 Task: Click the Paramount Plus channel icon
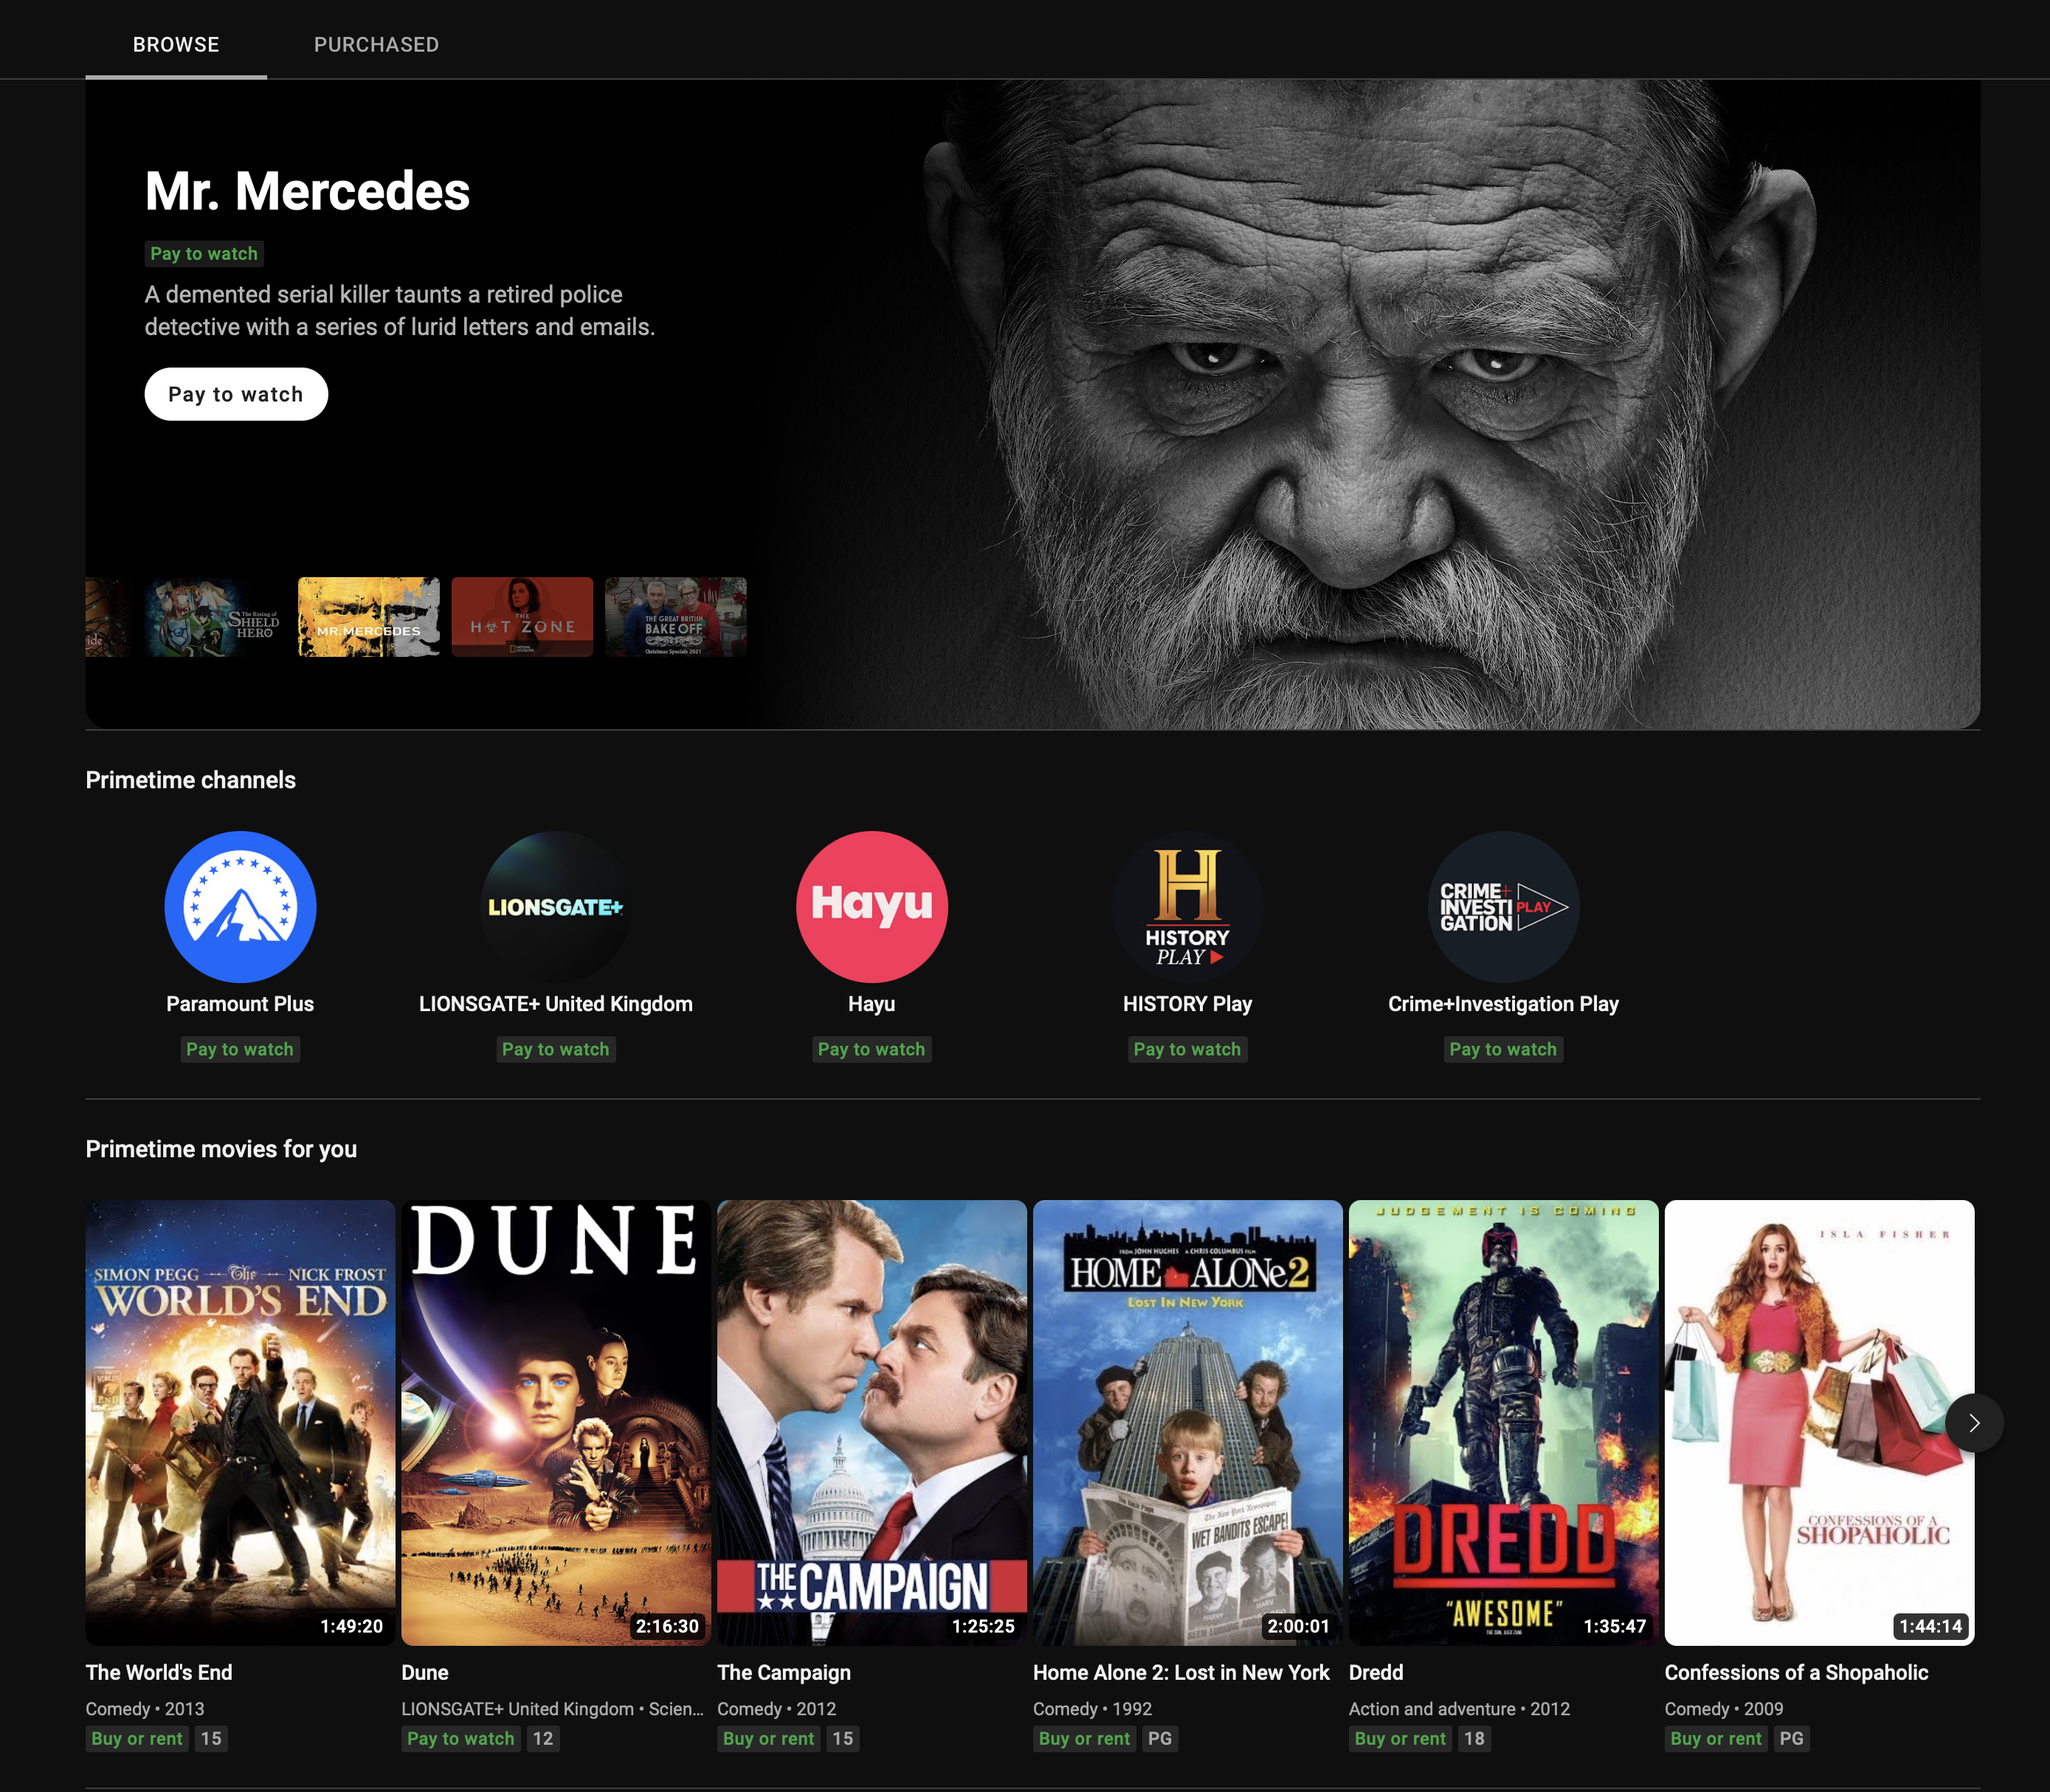[241, 905]
